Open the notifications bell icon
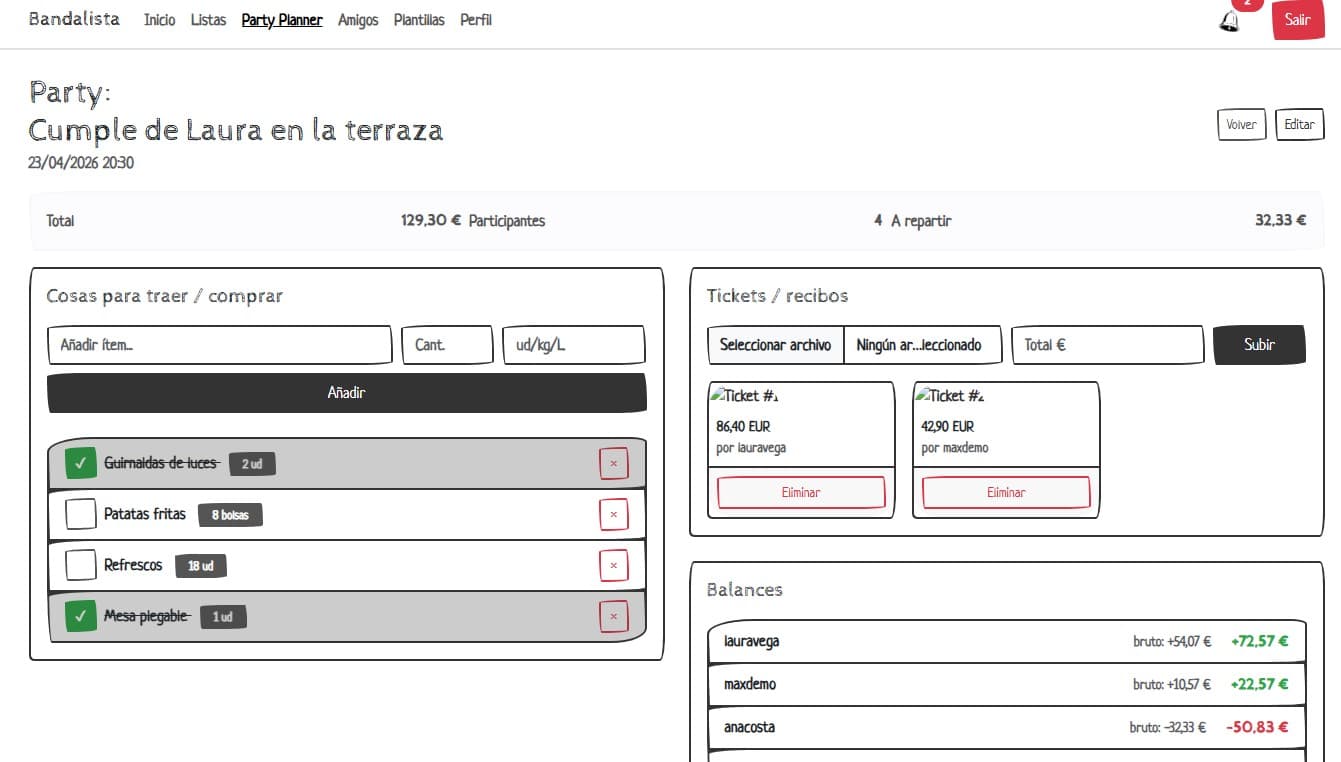Viewport: 1341px width, 762px height. (x=1229, y=21)
